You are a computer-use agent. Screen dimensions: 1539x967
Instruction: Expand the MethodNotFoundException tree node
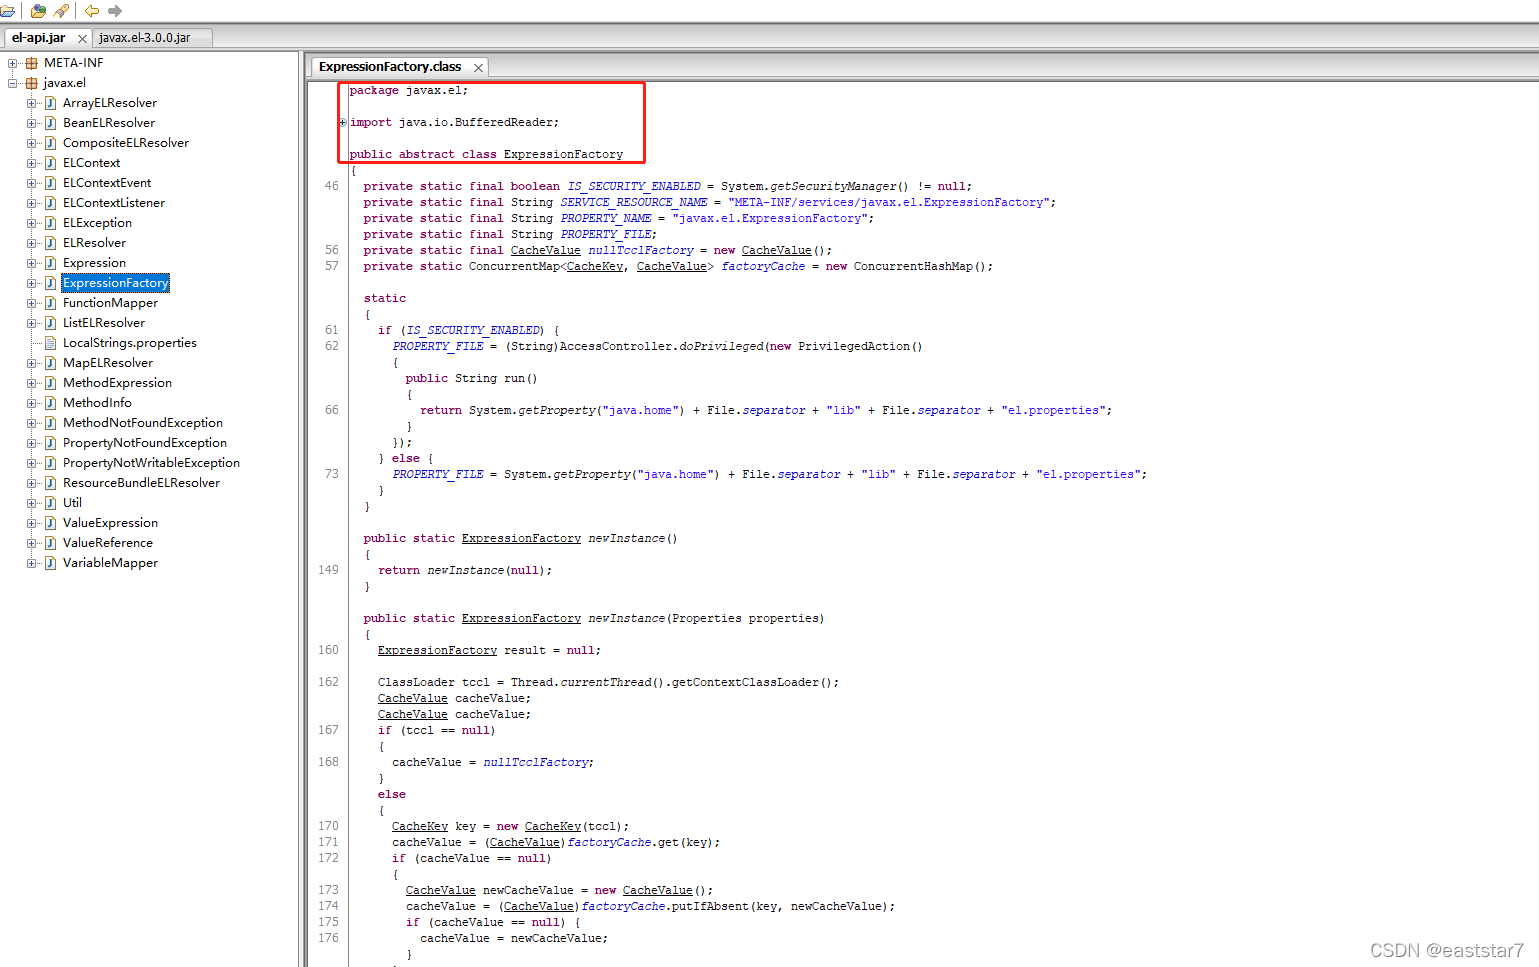(x=31, y=423)
